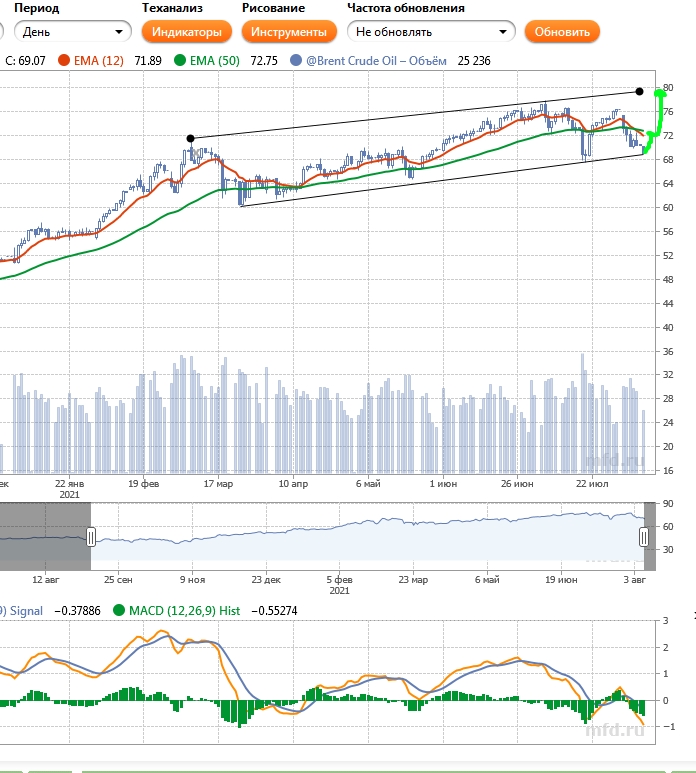Expand the Частота обновления dropdown
Viewport: 696px width, 773px height.
tap(430, 31)
